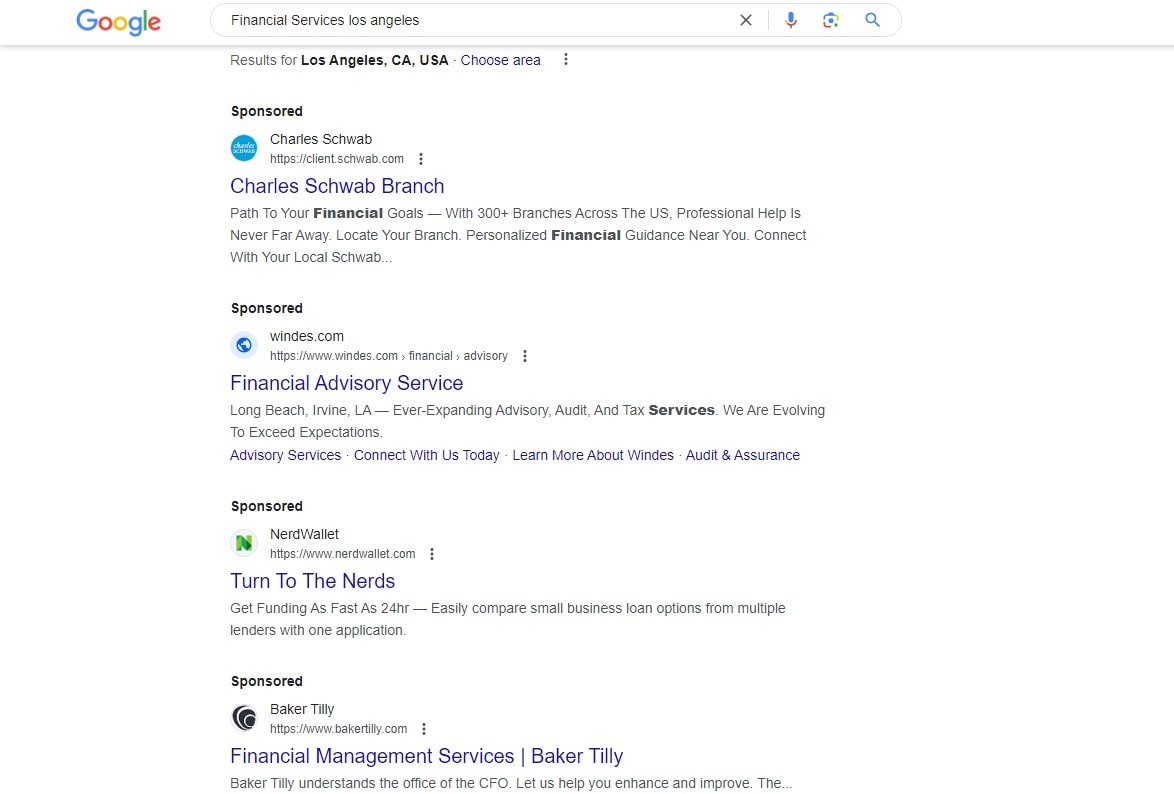Click Connect With Us Today sitelink
Screen dimensions: 1174x794
426,455
